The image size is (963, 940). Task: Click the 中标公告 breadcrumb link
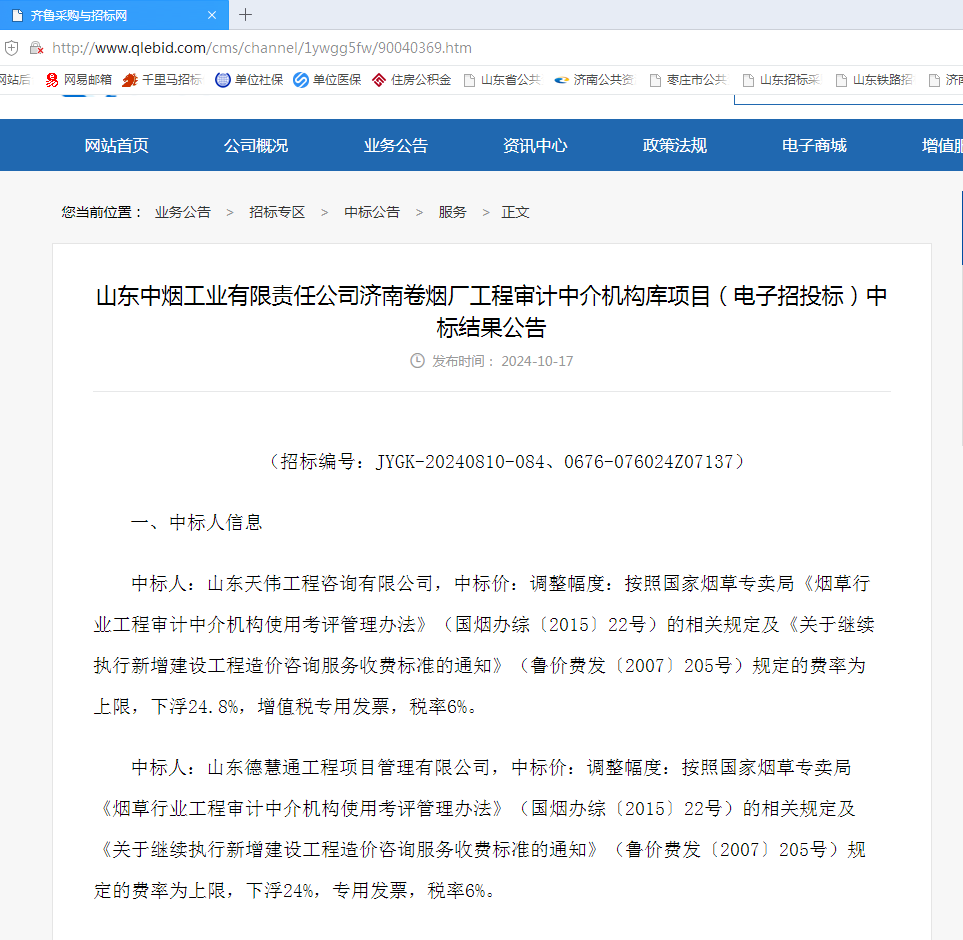(x=373, y=211)
